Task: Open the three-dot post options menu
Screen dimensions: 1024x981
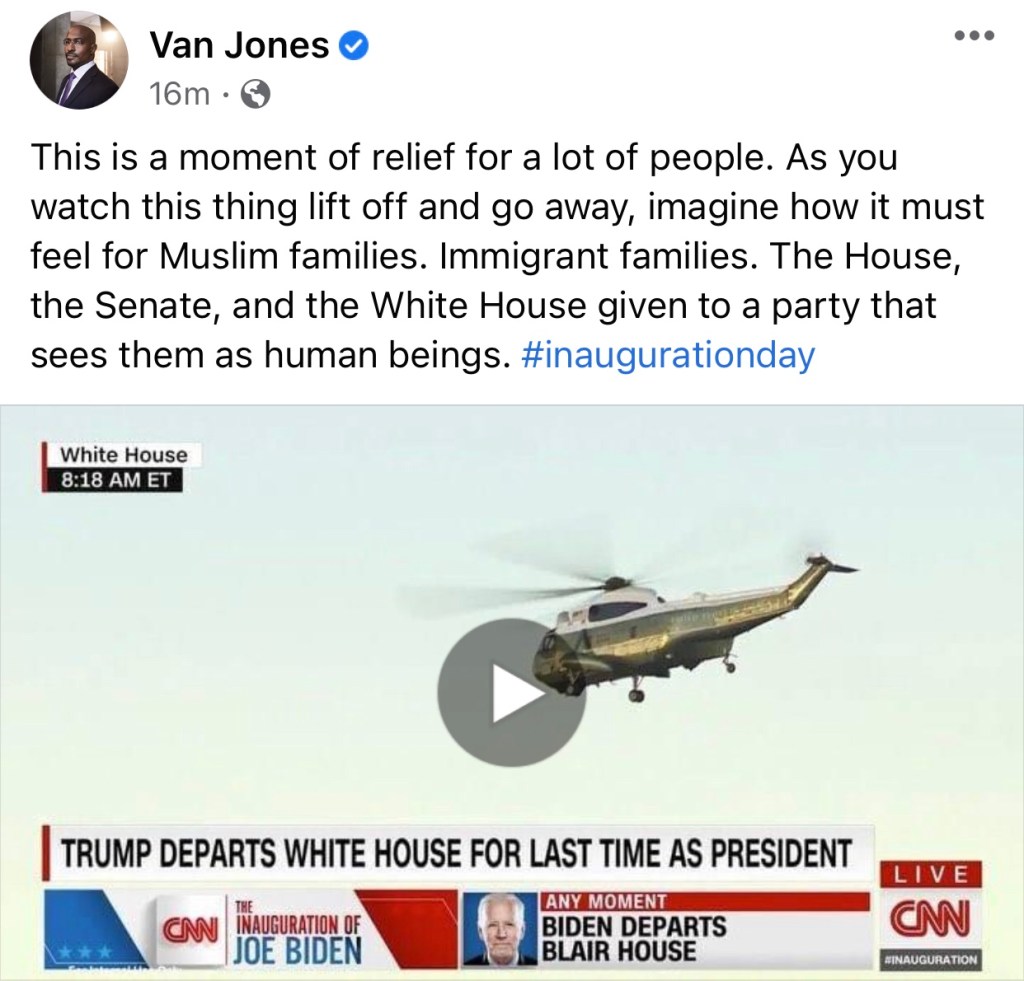Action: pos(974,35)
